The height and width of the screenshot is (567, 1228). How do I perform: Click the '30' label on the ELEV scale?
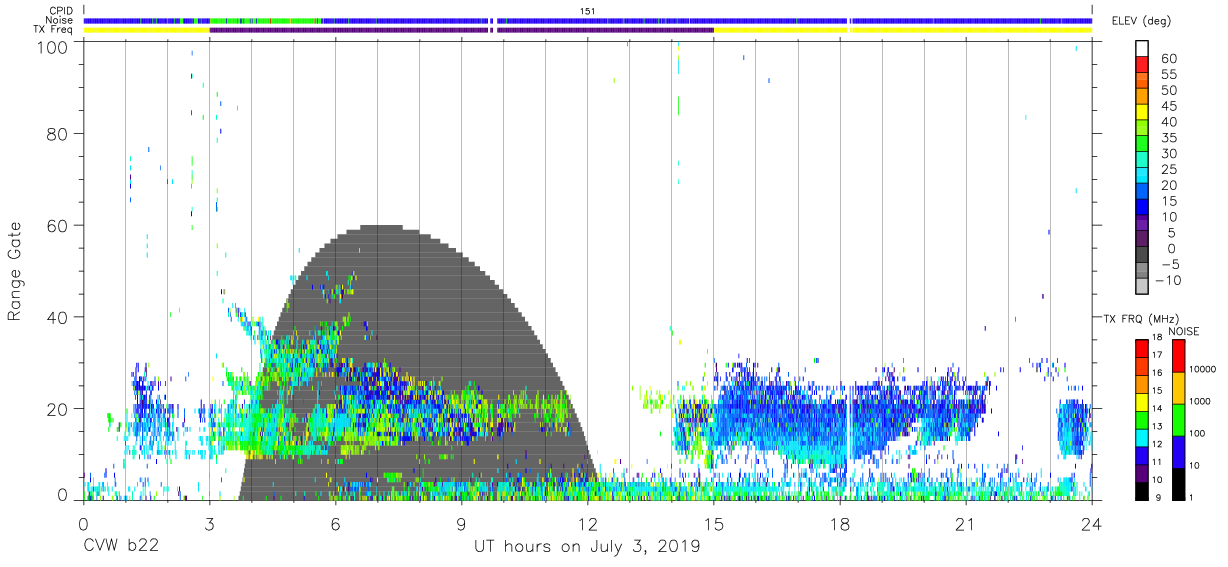pyautogui.click(x=1169, y=153)
